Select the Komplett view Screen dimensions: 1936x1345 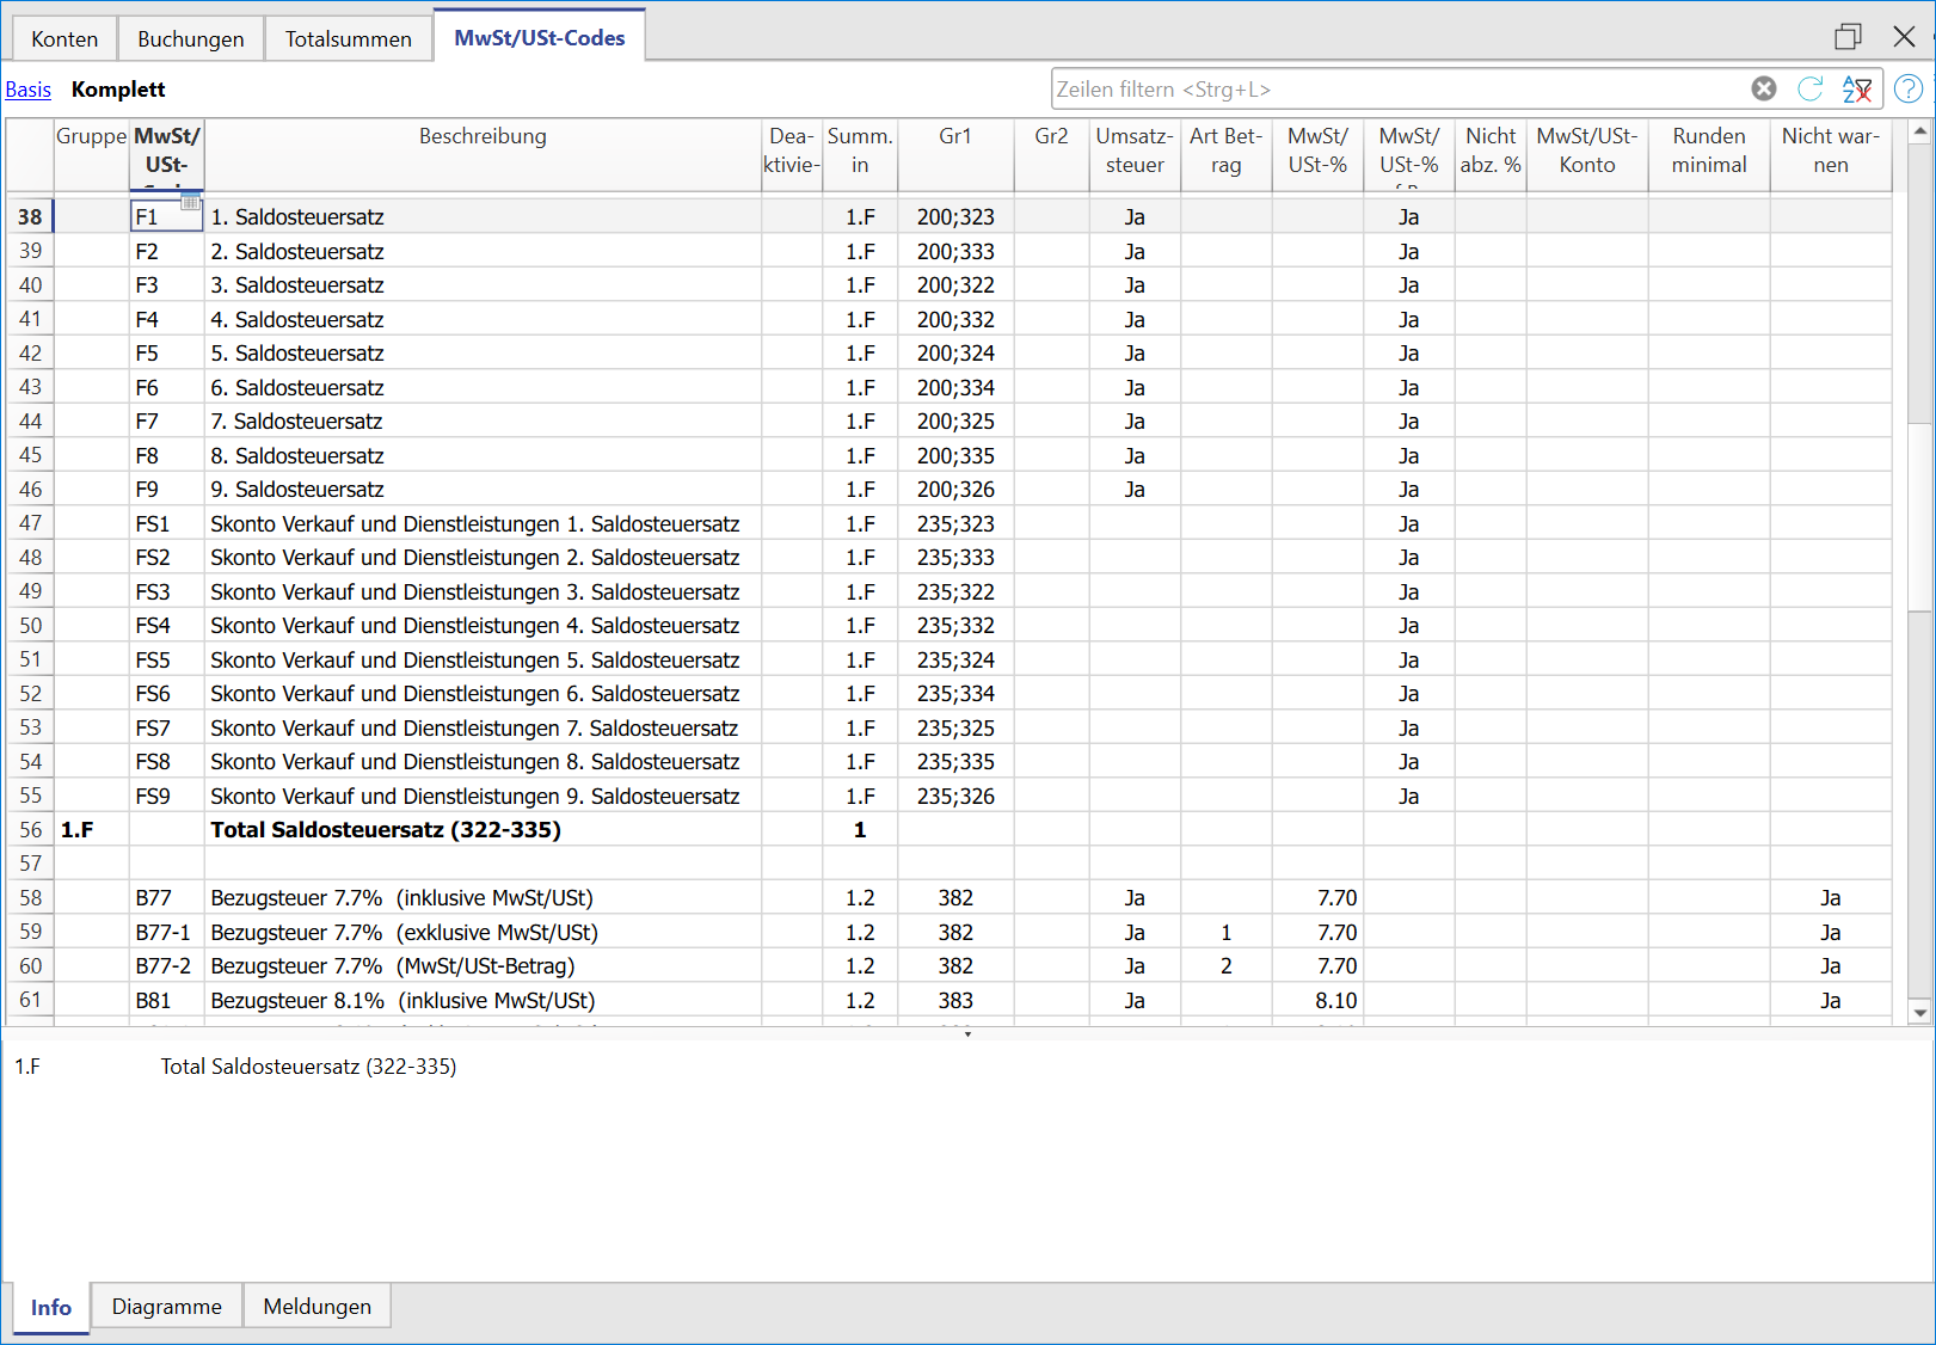(x=118, y=89)
